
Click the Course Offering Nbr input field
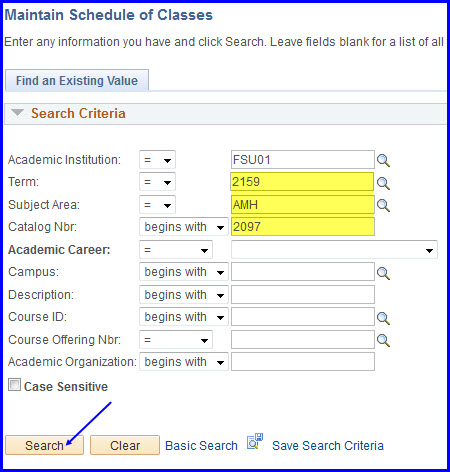point(303,340)
